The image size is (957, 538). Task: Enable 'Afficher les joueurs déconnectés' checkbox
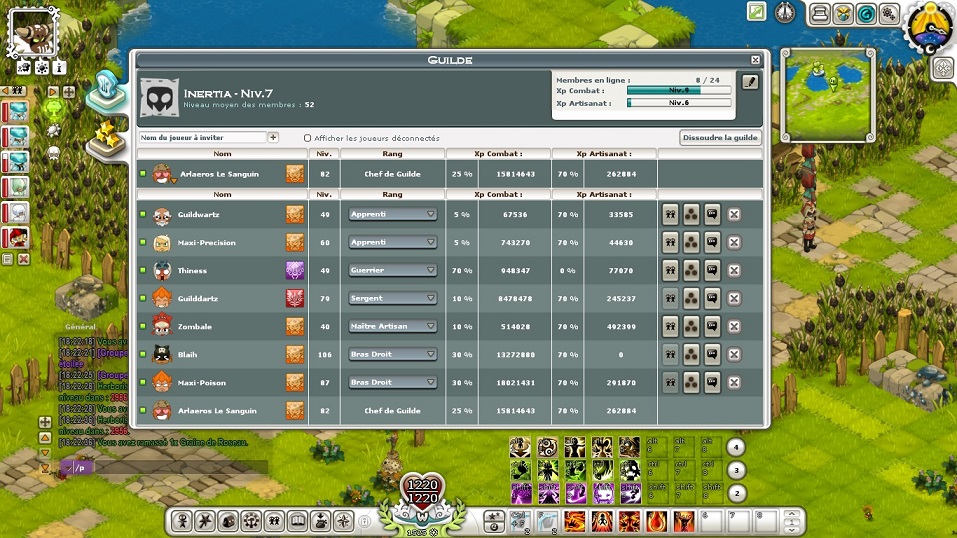click(307, 138)
